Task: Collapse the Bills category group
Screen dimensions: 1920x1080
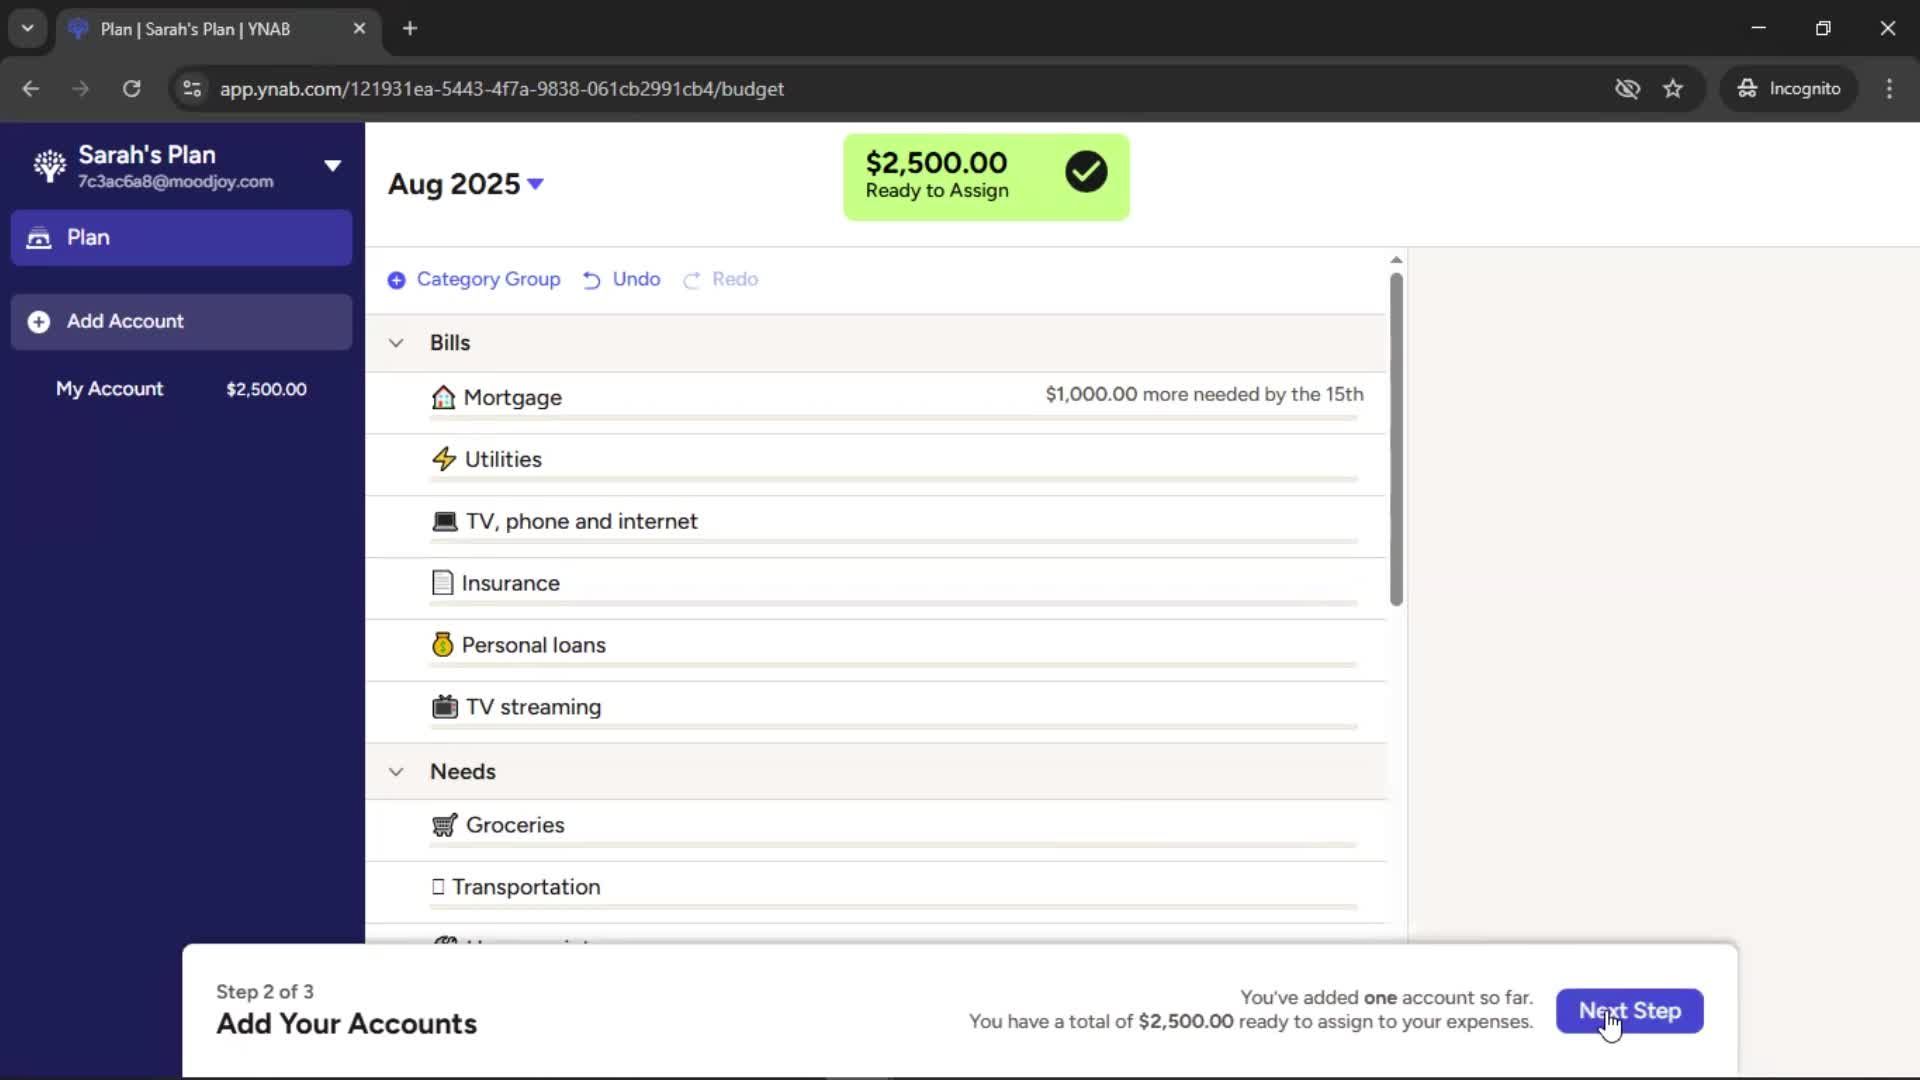Action: pyautogui.click(x=396, y=343)
